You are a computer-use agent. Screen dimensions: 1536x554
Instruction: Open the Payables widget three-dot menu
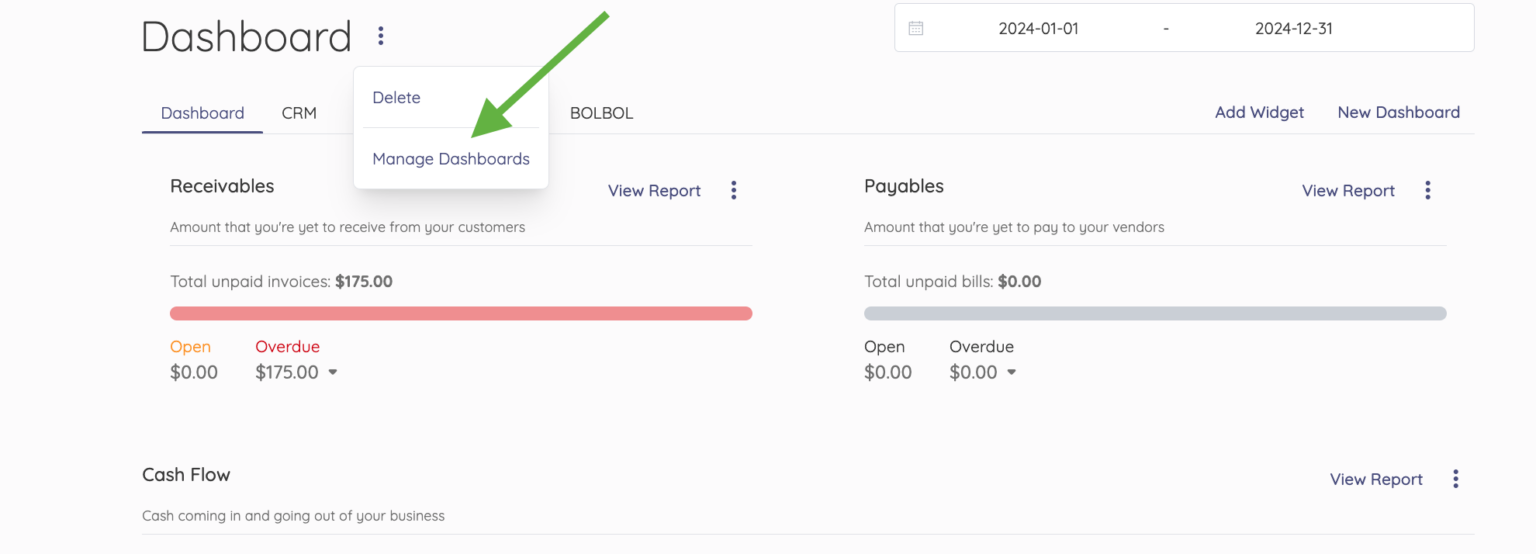point(1428,190)
